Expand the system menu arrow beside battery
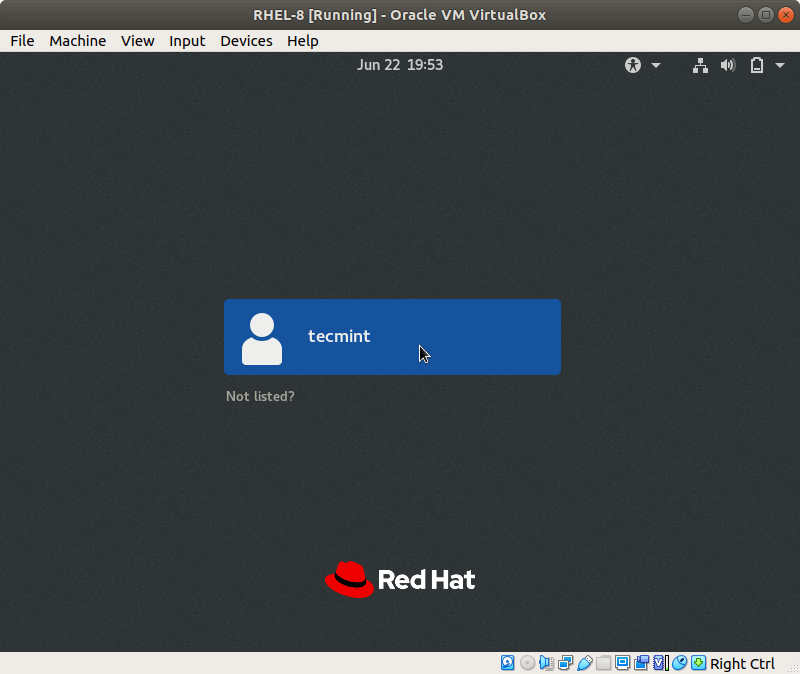This screenshot has width=800, height=674. pyautogui.click(x=780, y=65)
